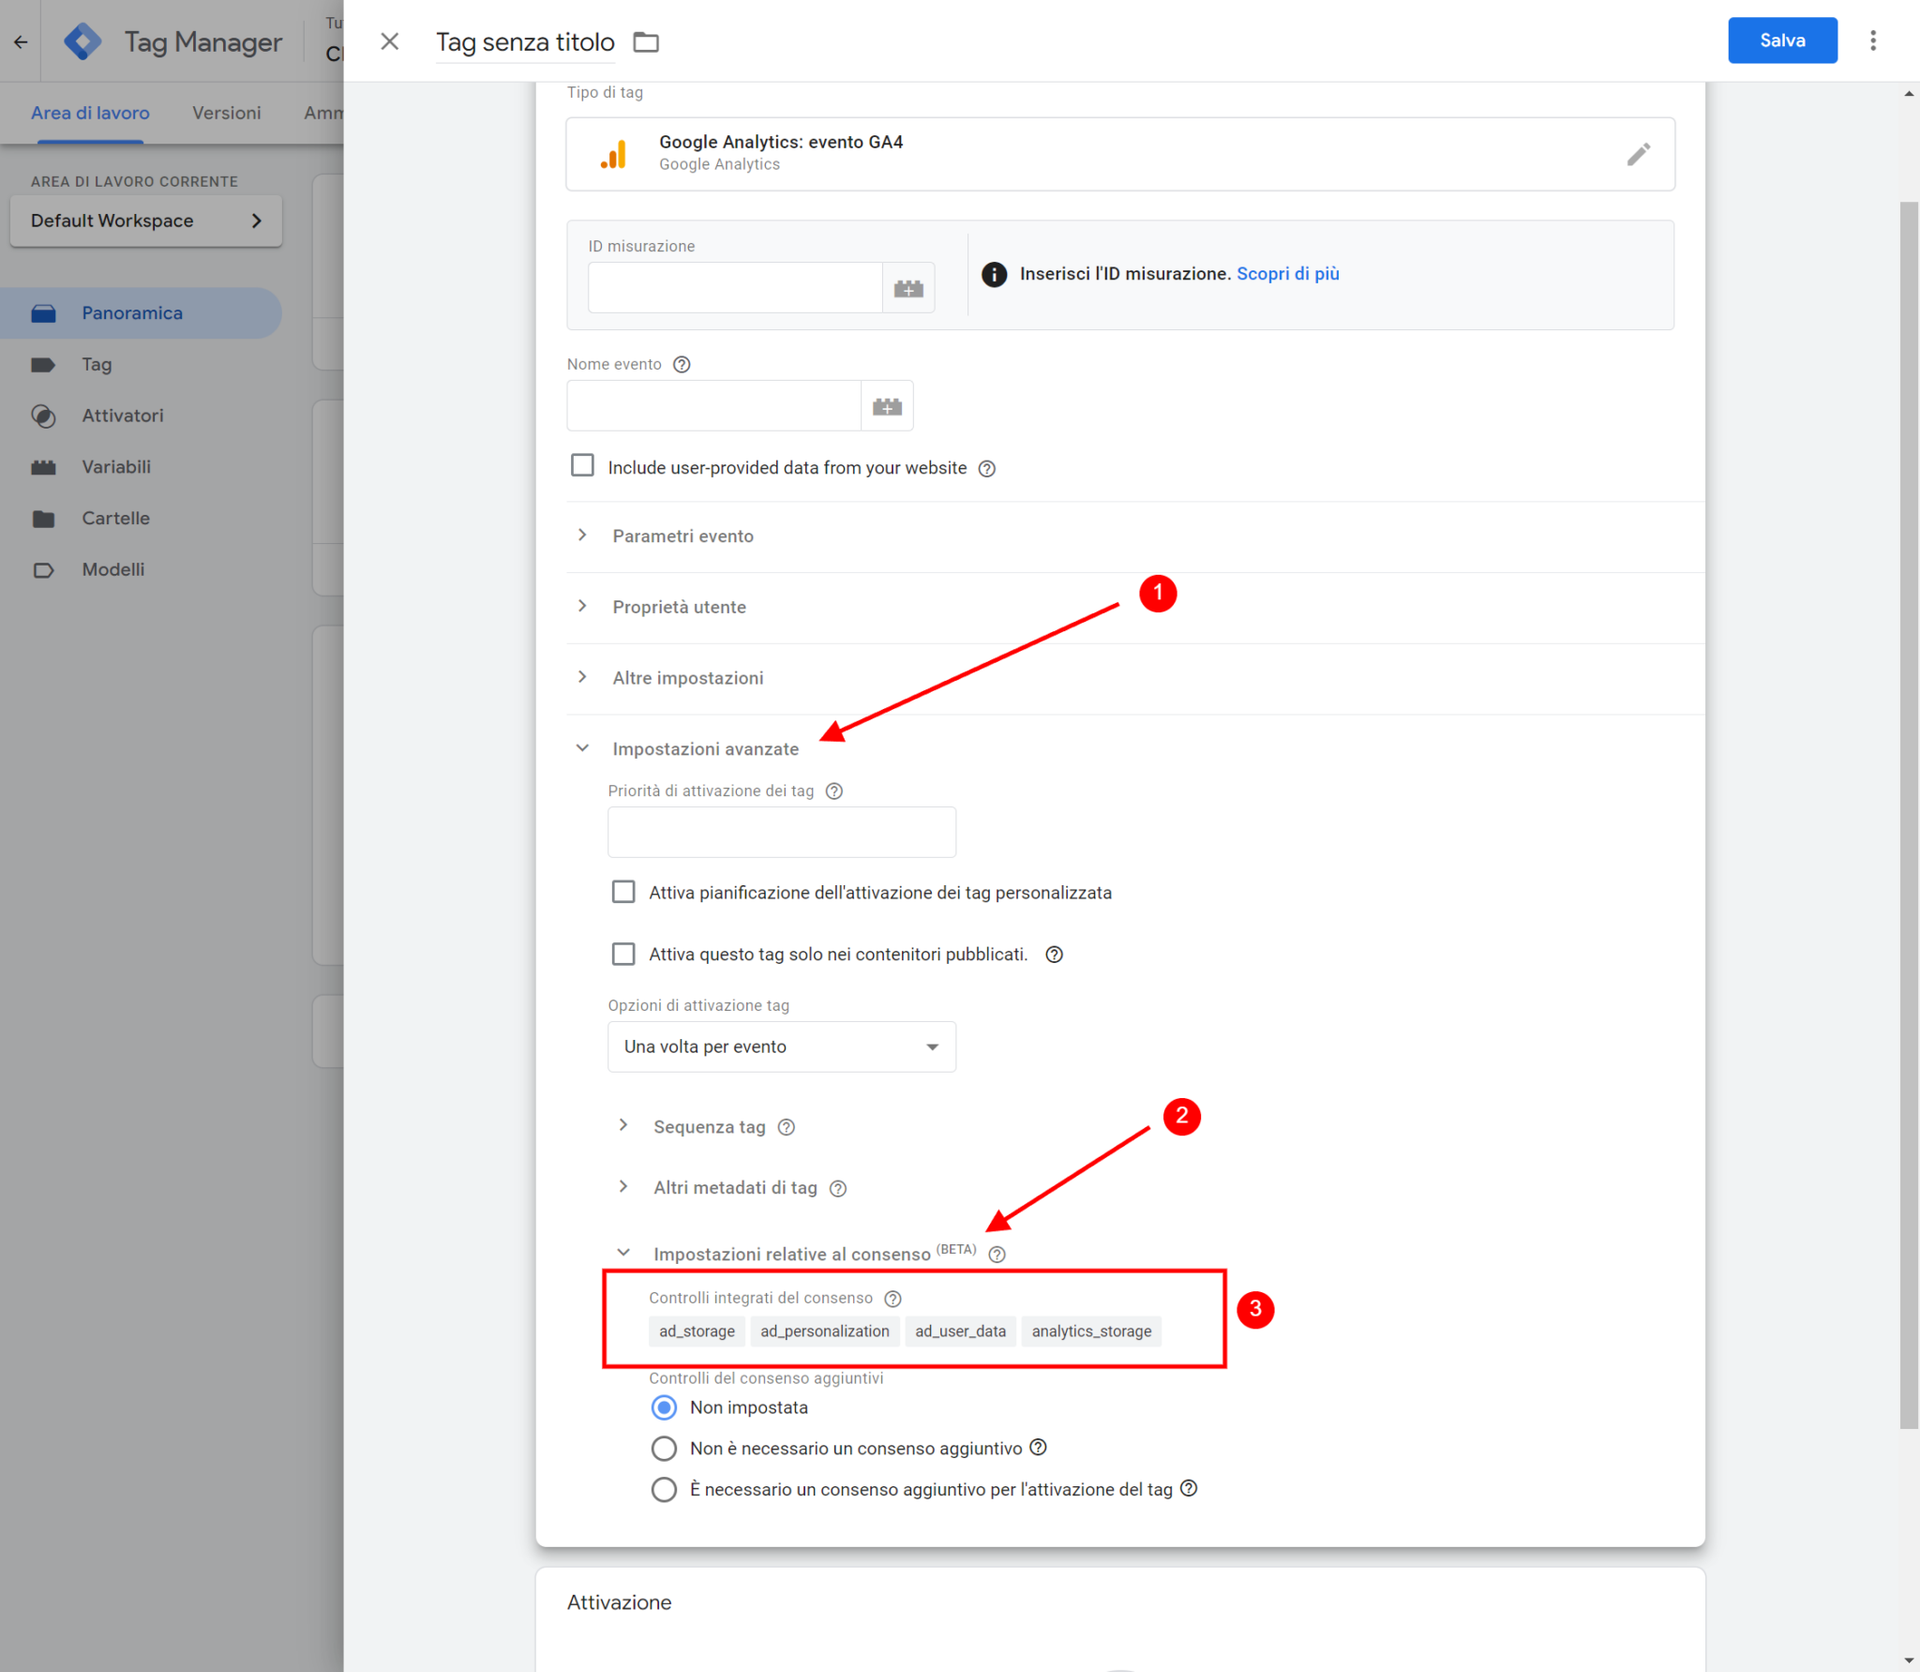Click the info icon in measurement ID notice
The height and width of the screenshot is (1672, 1920).
click(x=994, y=274)
